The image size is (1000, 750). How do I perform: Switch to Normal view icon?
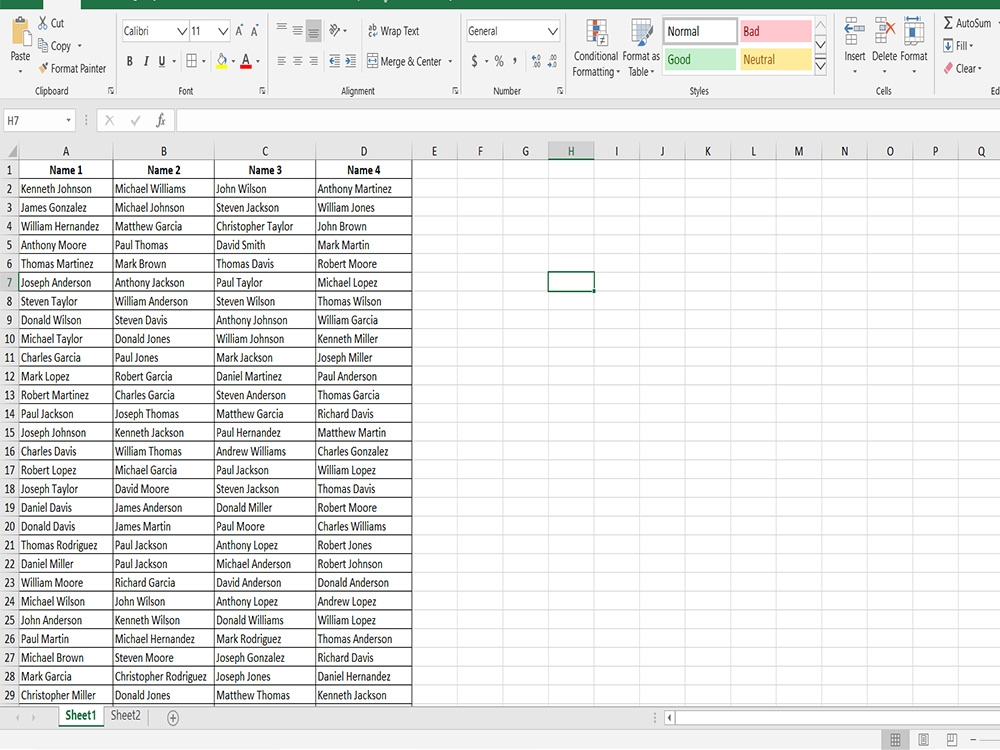tap(895, 739)
